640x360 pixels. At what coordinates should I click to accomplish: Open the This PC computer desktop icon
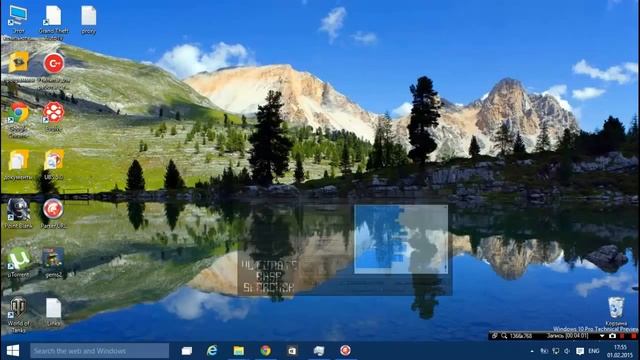pyautogui.click(x=18, y=21)
